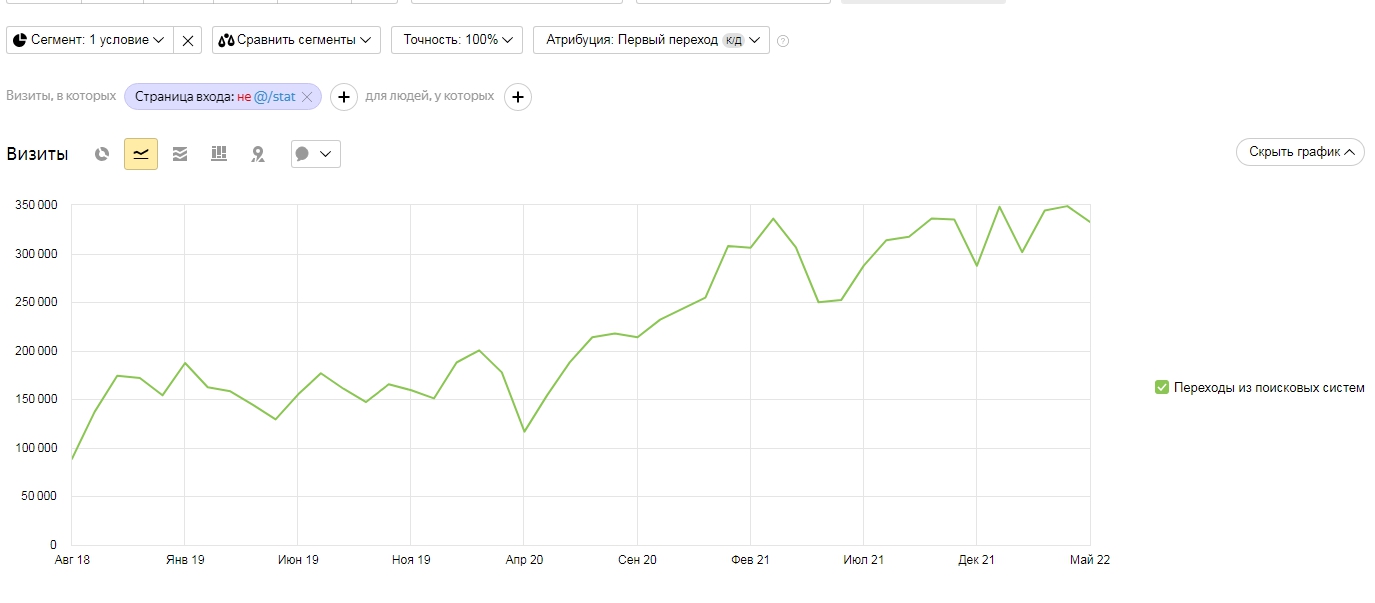Collapse chart via 'Скрыть график'
The height and width of the screenshot is (603, 1375).
click(x=1300, y=152)
